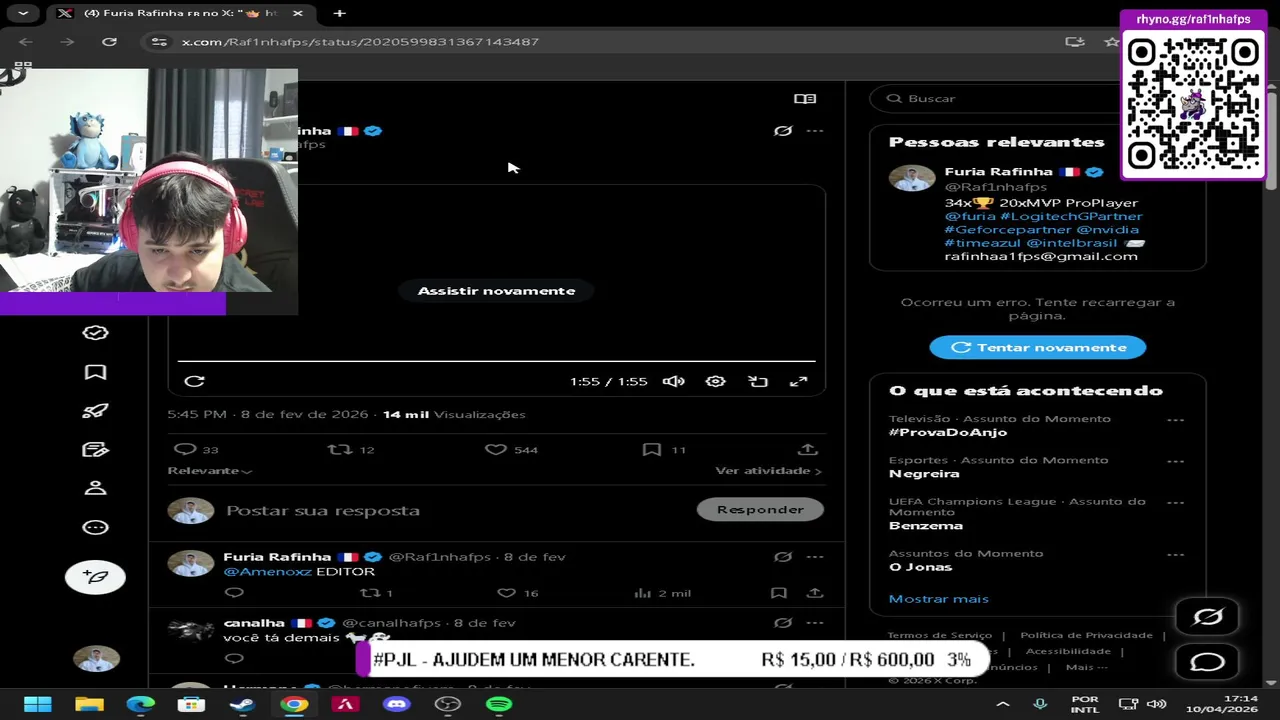Reply to canalha's comment
Viewport: 1280px width, 720px height.
pos(234,658)
